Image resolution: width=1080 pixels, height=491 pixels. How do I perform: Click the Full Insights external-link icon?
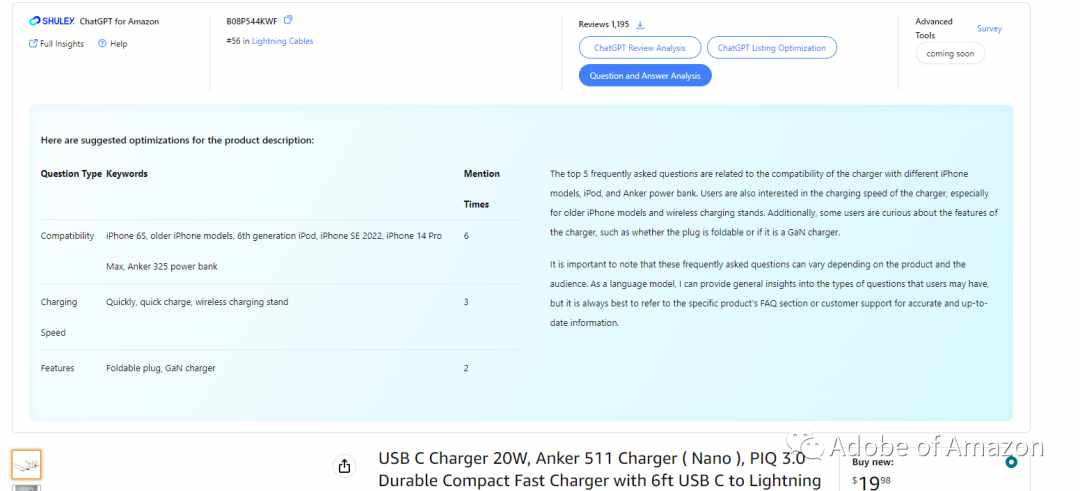pos(33,43)
